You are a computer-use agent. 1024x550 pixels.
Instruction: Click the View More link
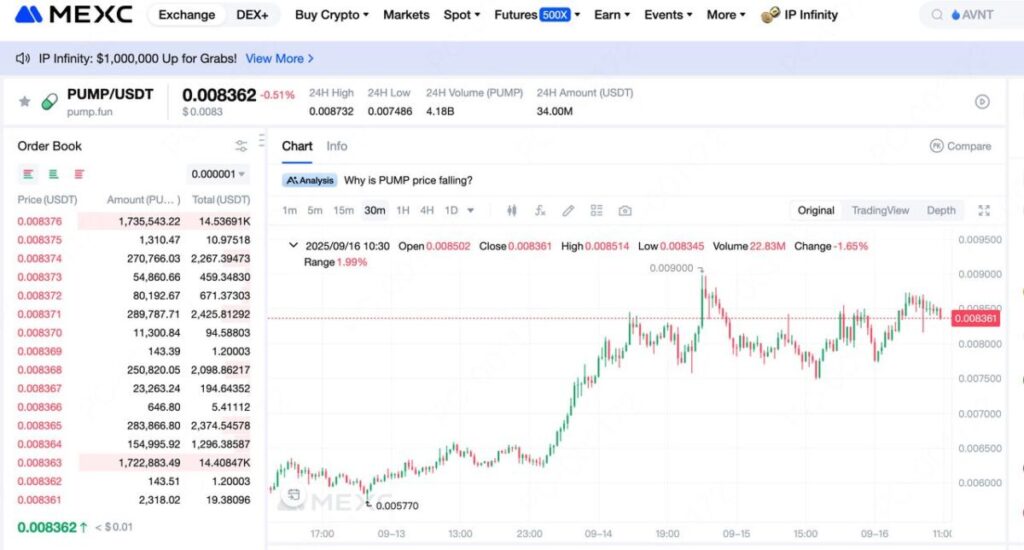(x=280, y=58)
